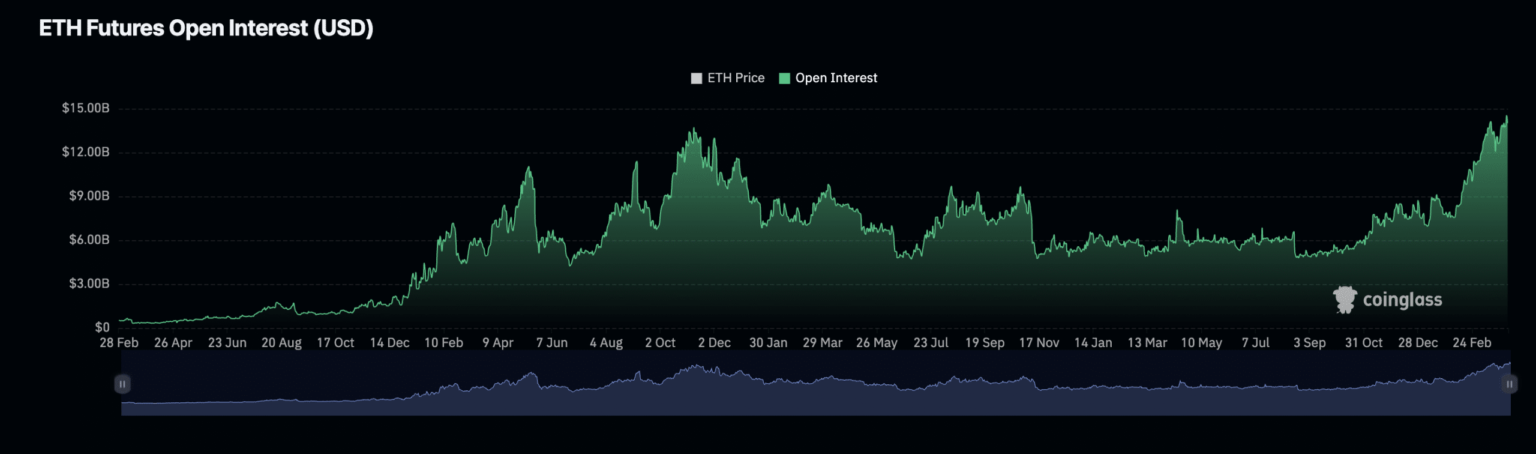Grab the right range slider handle
1536x454 pixels.
(1510, 384)
